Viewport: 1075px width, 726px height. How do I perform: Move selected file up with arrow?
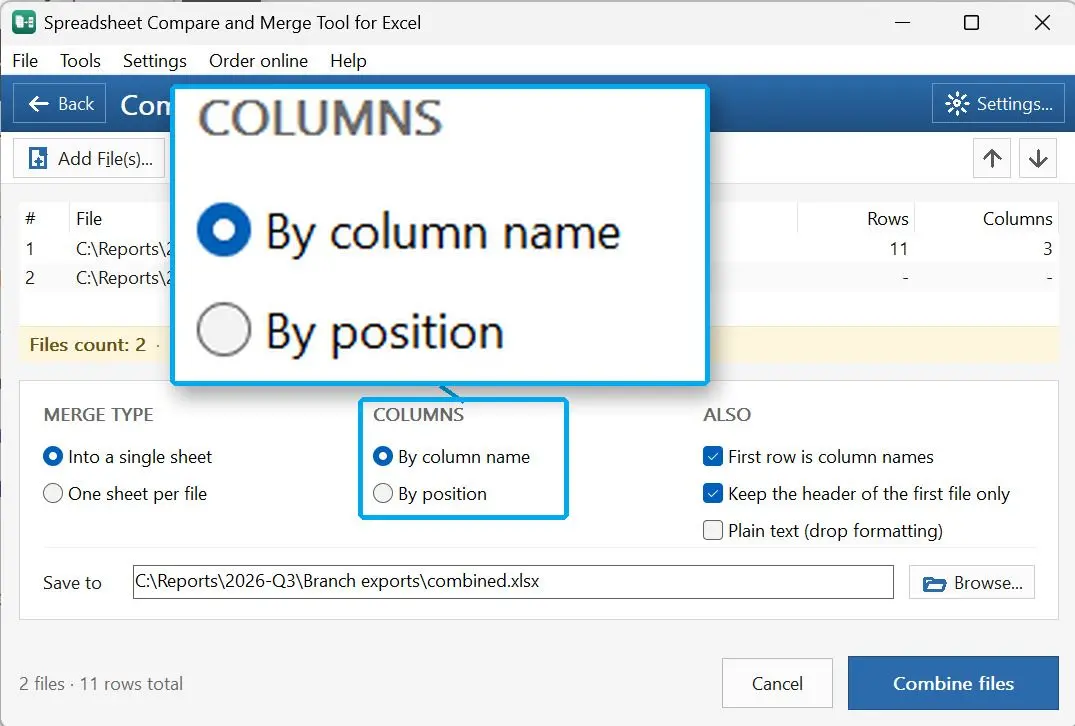992,158
